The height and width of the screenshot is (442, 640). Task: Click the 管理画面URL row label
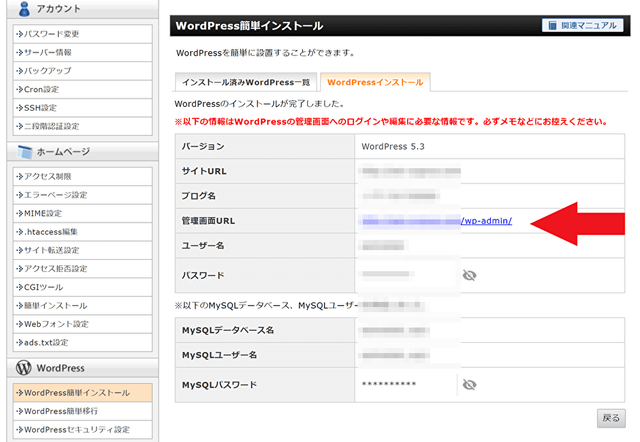point(208,221)
